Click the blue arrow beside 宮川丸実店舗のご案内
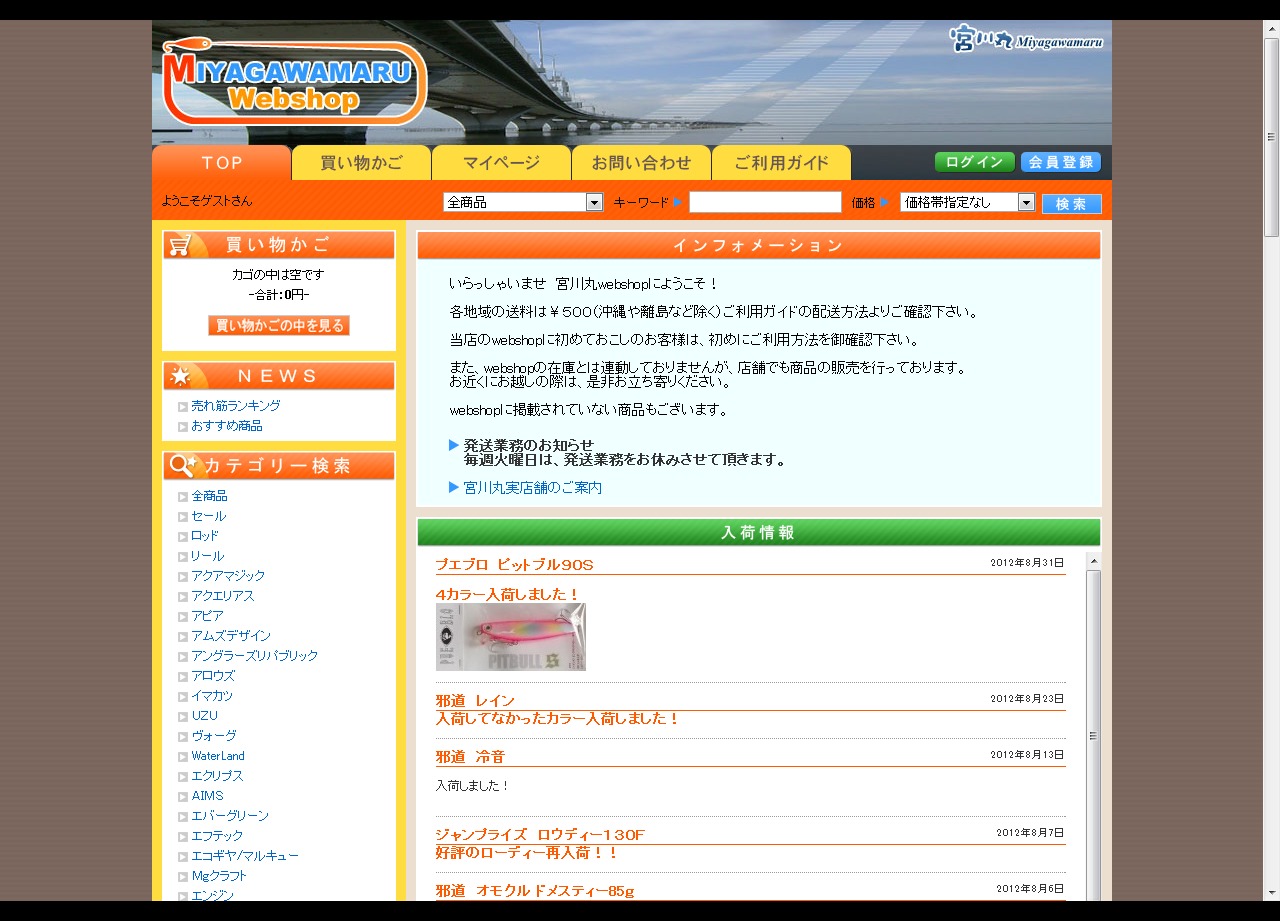This screenshot has width=1280, height=921. (x=454, y=488)
